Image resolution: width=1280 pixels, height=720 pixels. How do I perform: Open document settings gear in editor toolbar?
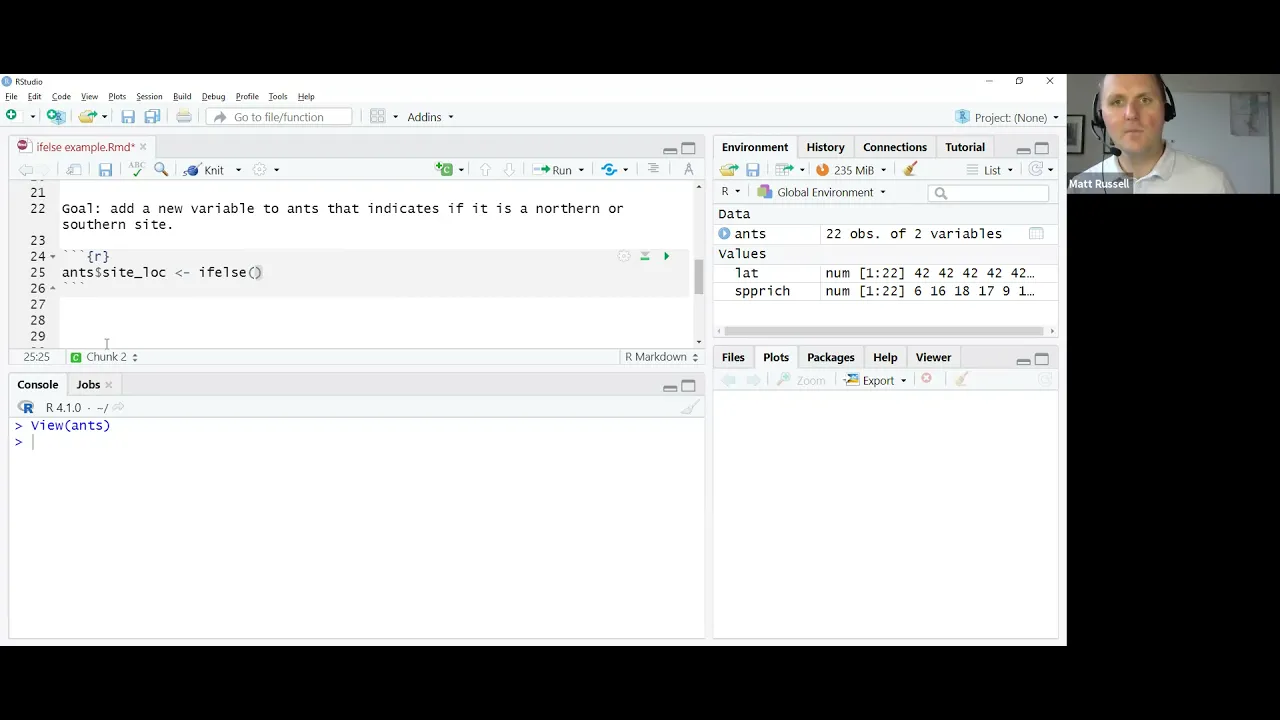pyautogui.click(x=259, y=170)
